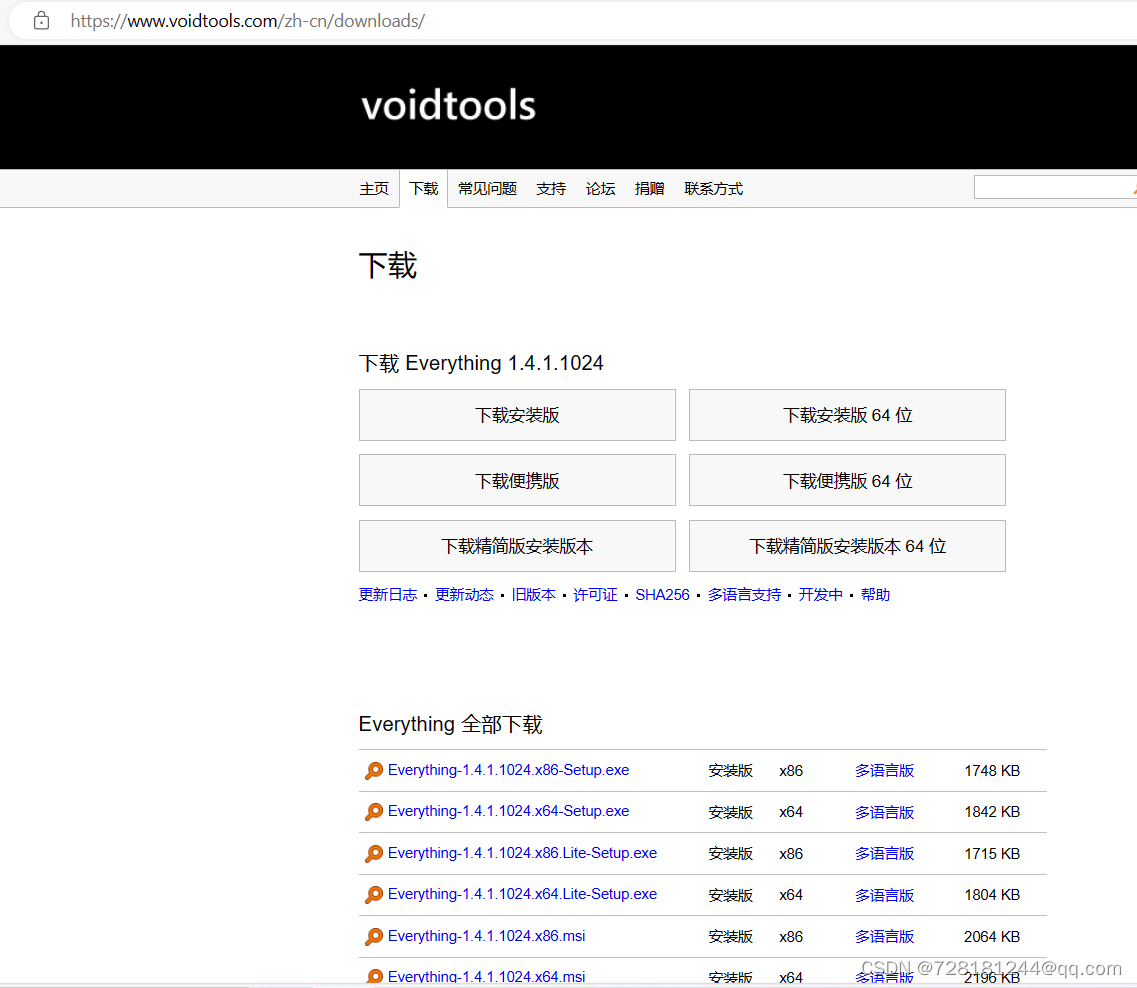
Task: Click the download icon beside Everything-1.4.1.1024.x86-Setup.exe
Action: (x=375, y=770)
